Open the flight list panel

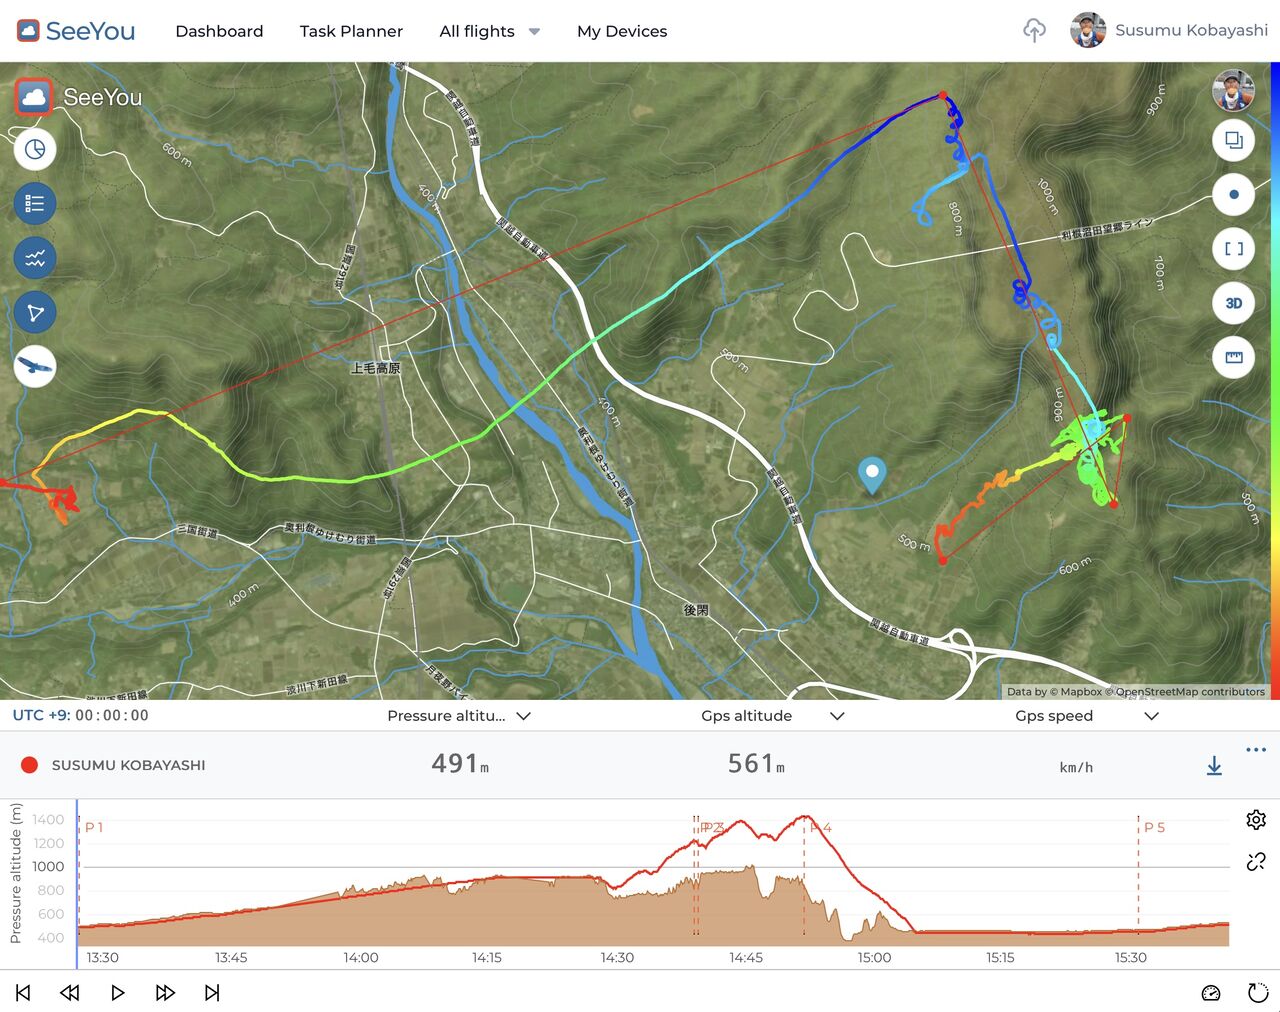pos(35,203)
